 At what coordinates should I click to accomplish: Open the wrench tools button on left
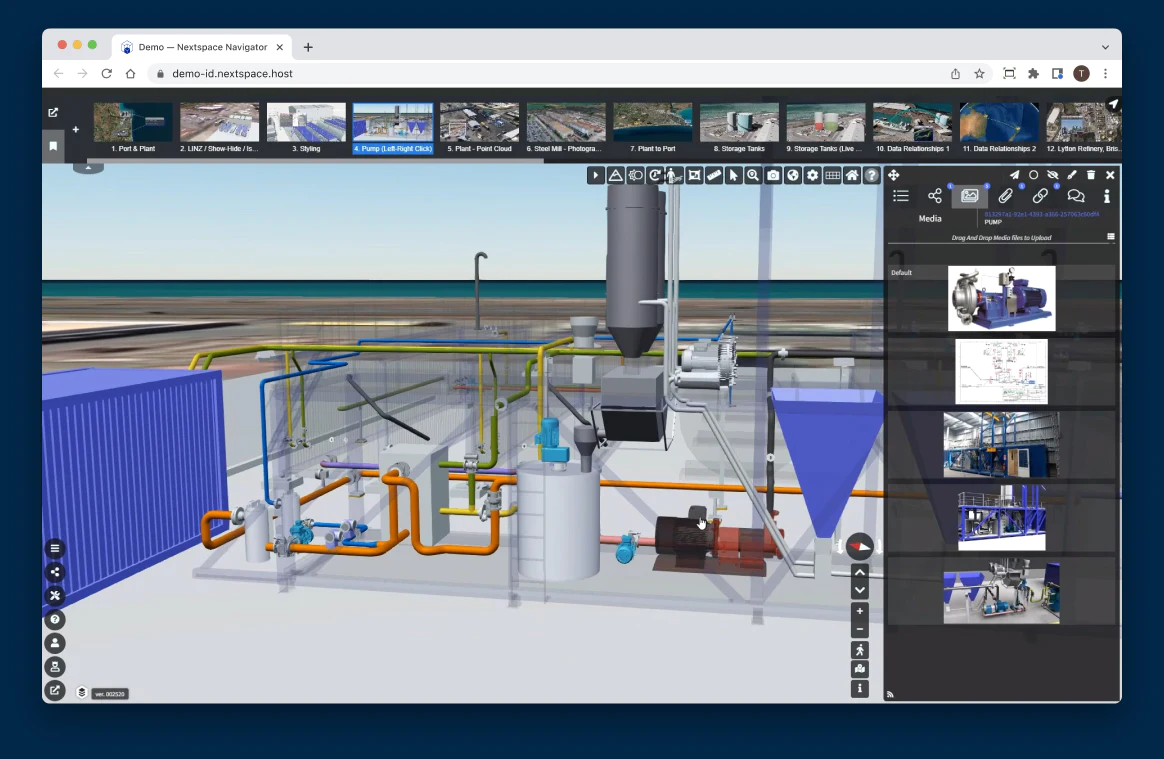pos(55,596)
